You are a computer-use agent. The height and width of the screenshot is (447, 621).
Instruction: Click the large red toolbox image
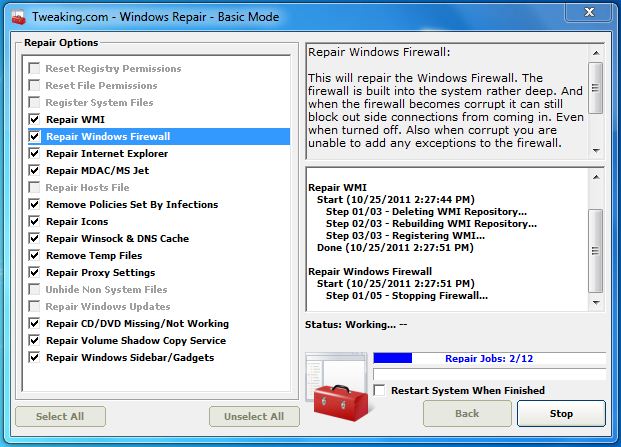point(341,403)
